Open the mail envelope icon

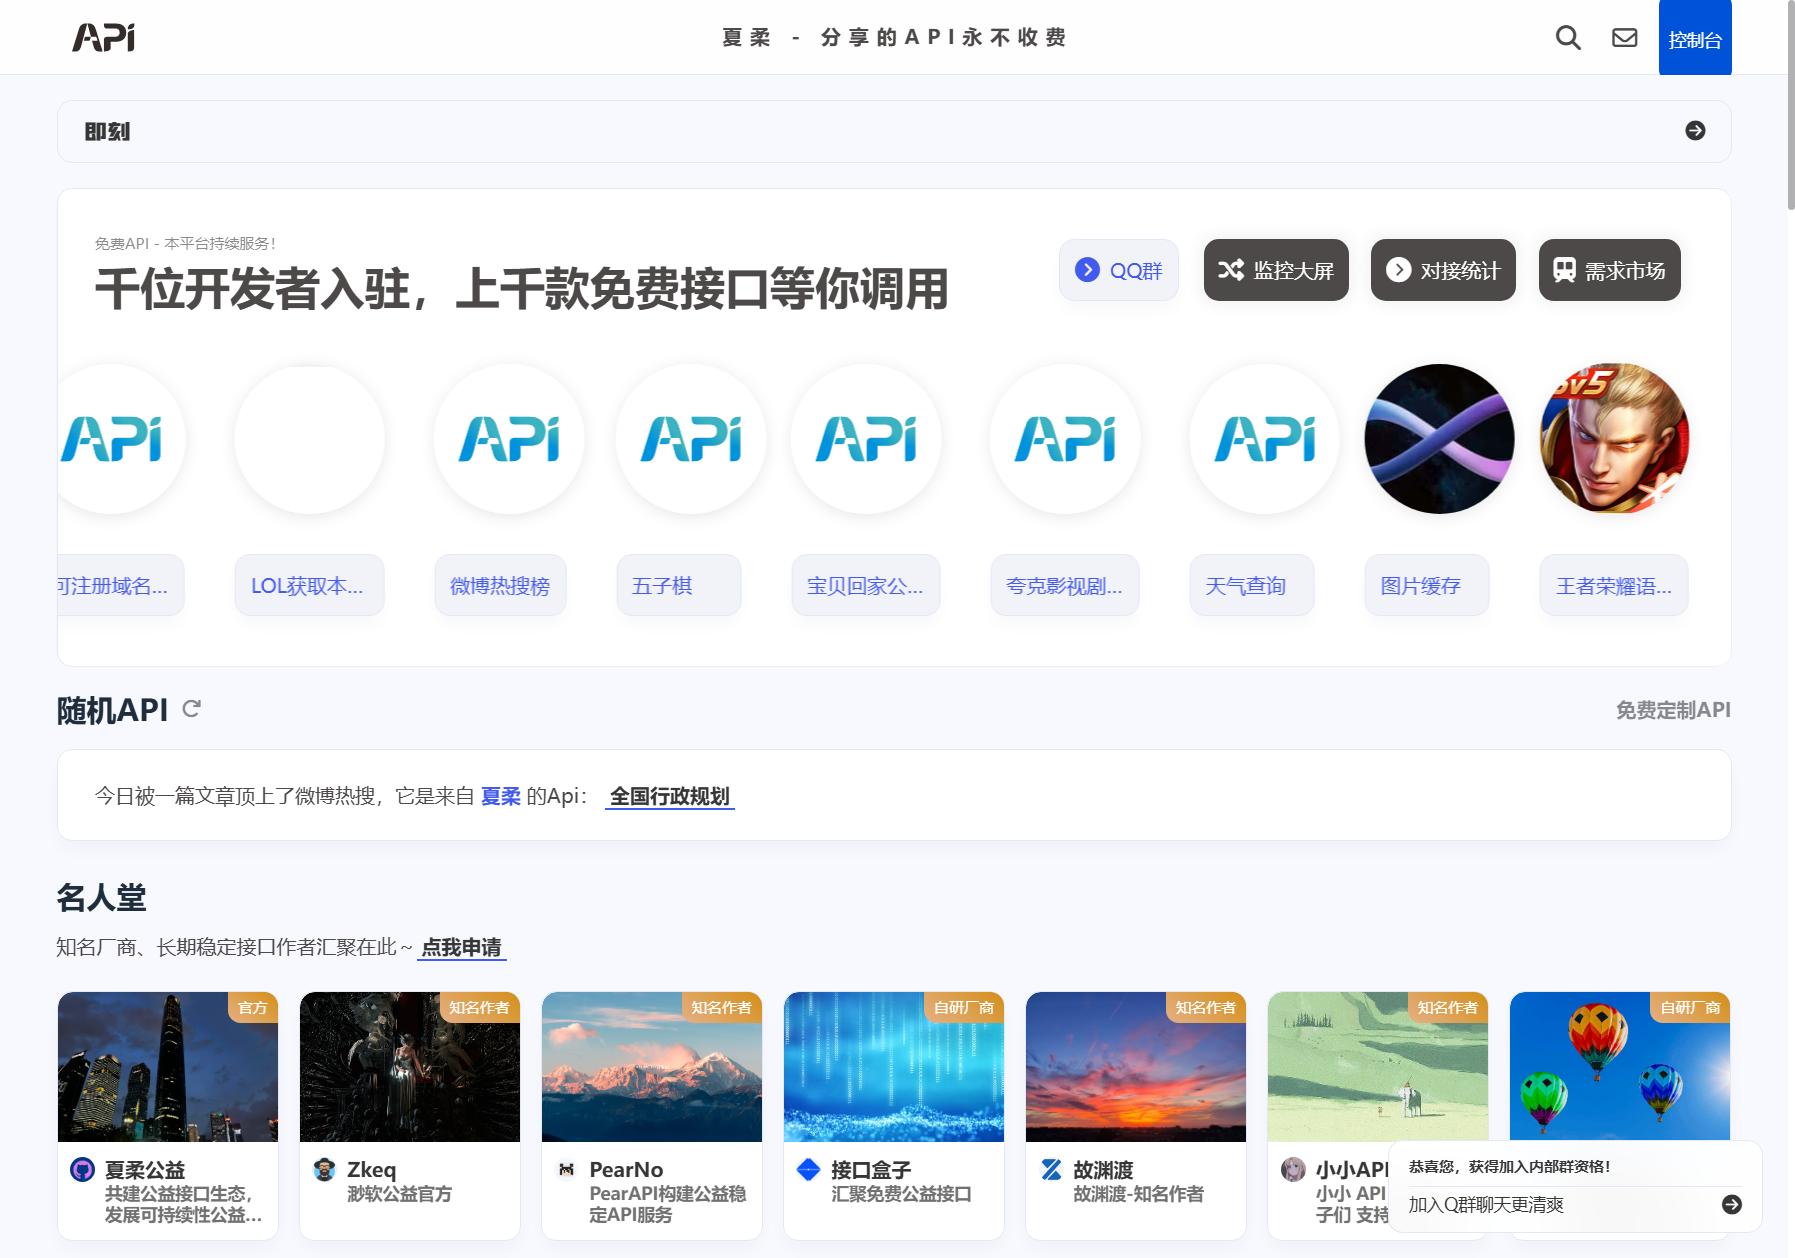coord(1625,38)
